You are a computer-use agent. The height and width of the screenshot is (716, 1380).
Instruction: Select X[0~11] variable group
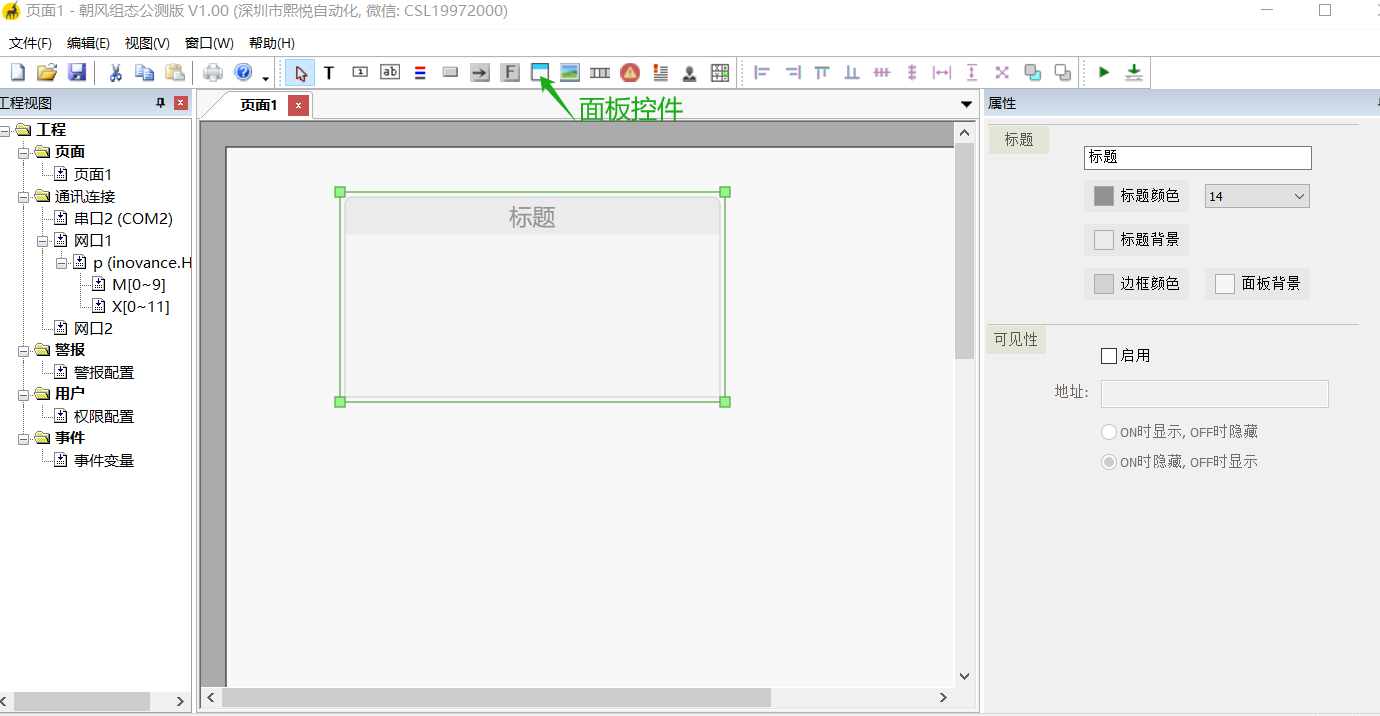pos(141,306)
